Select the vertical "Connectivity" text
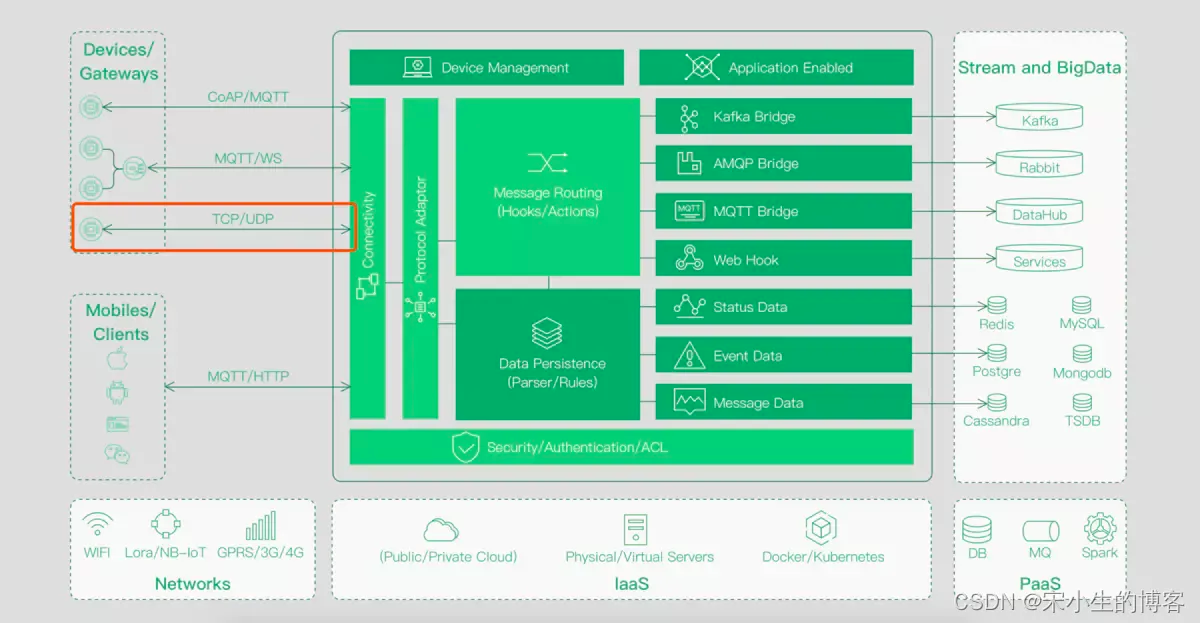This screenshot has height=623, width=1200. point(368,230)
